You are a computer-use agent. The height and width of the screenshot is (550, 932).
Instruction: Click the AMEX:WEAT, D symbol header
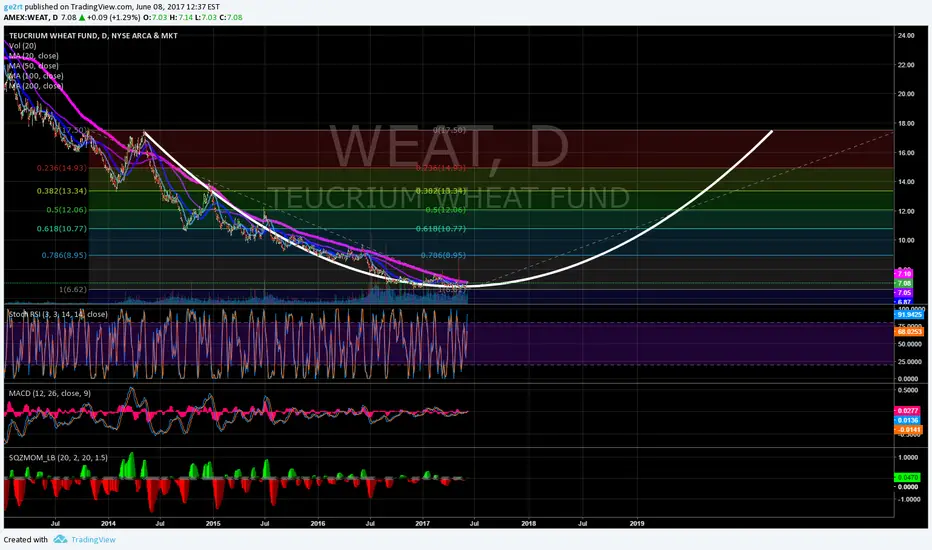31,17
